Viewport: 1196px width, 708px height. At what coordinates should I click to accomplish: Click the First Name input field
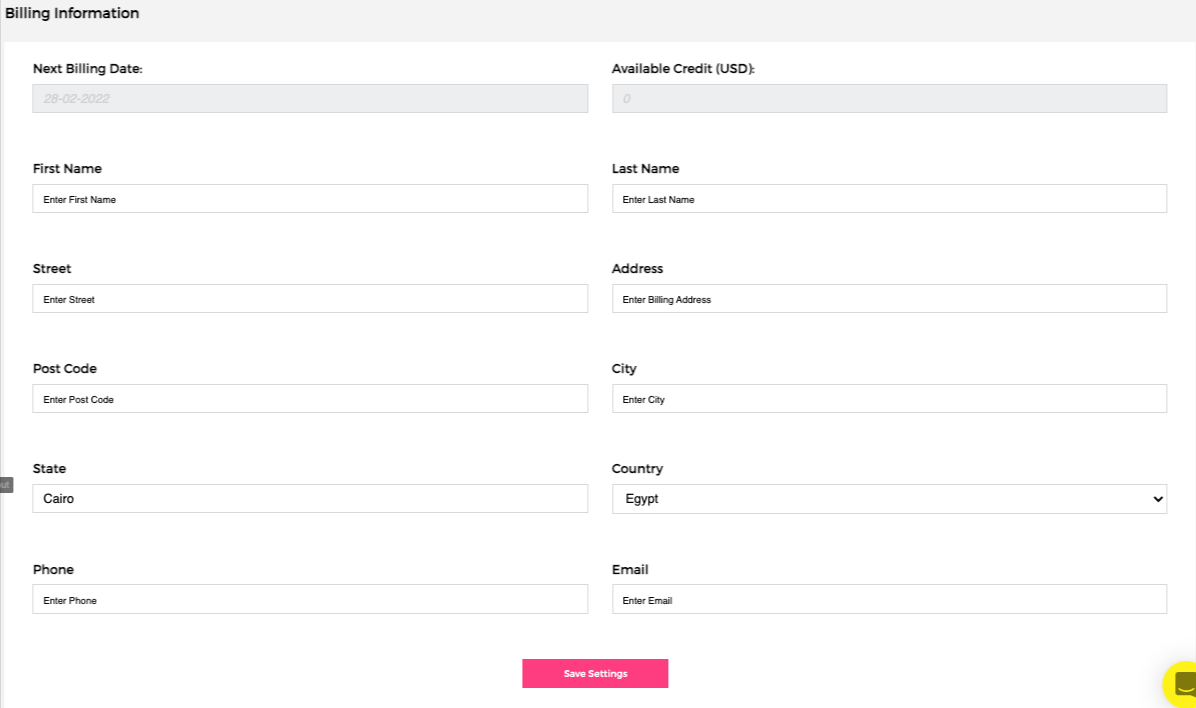tap(310, 199)
